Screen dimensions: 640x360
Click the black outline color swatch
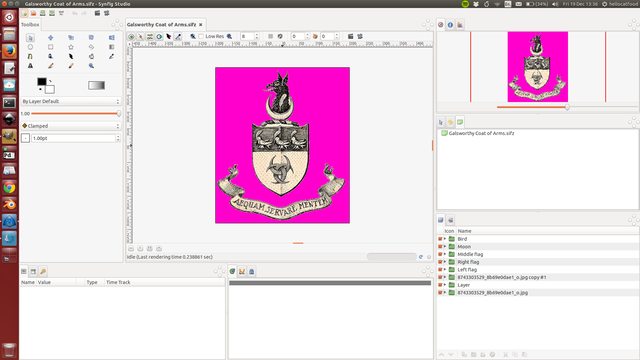[x=42, y=82]
